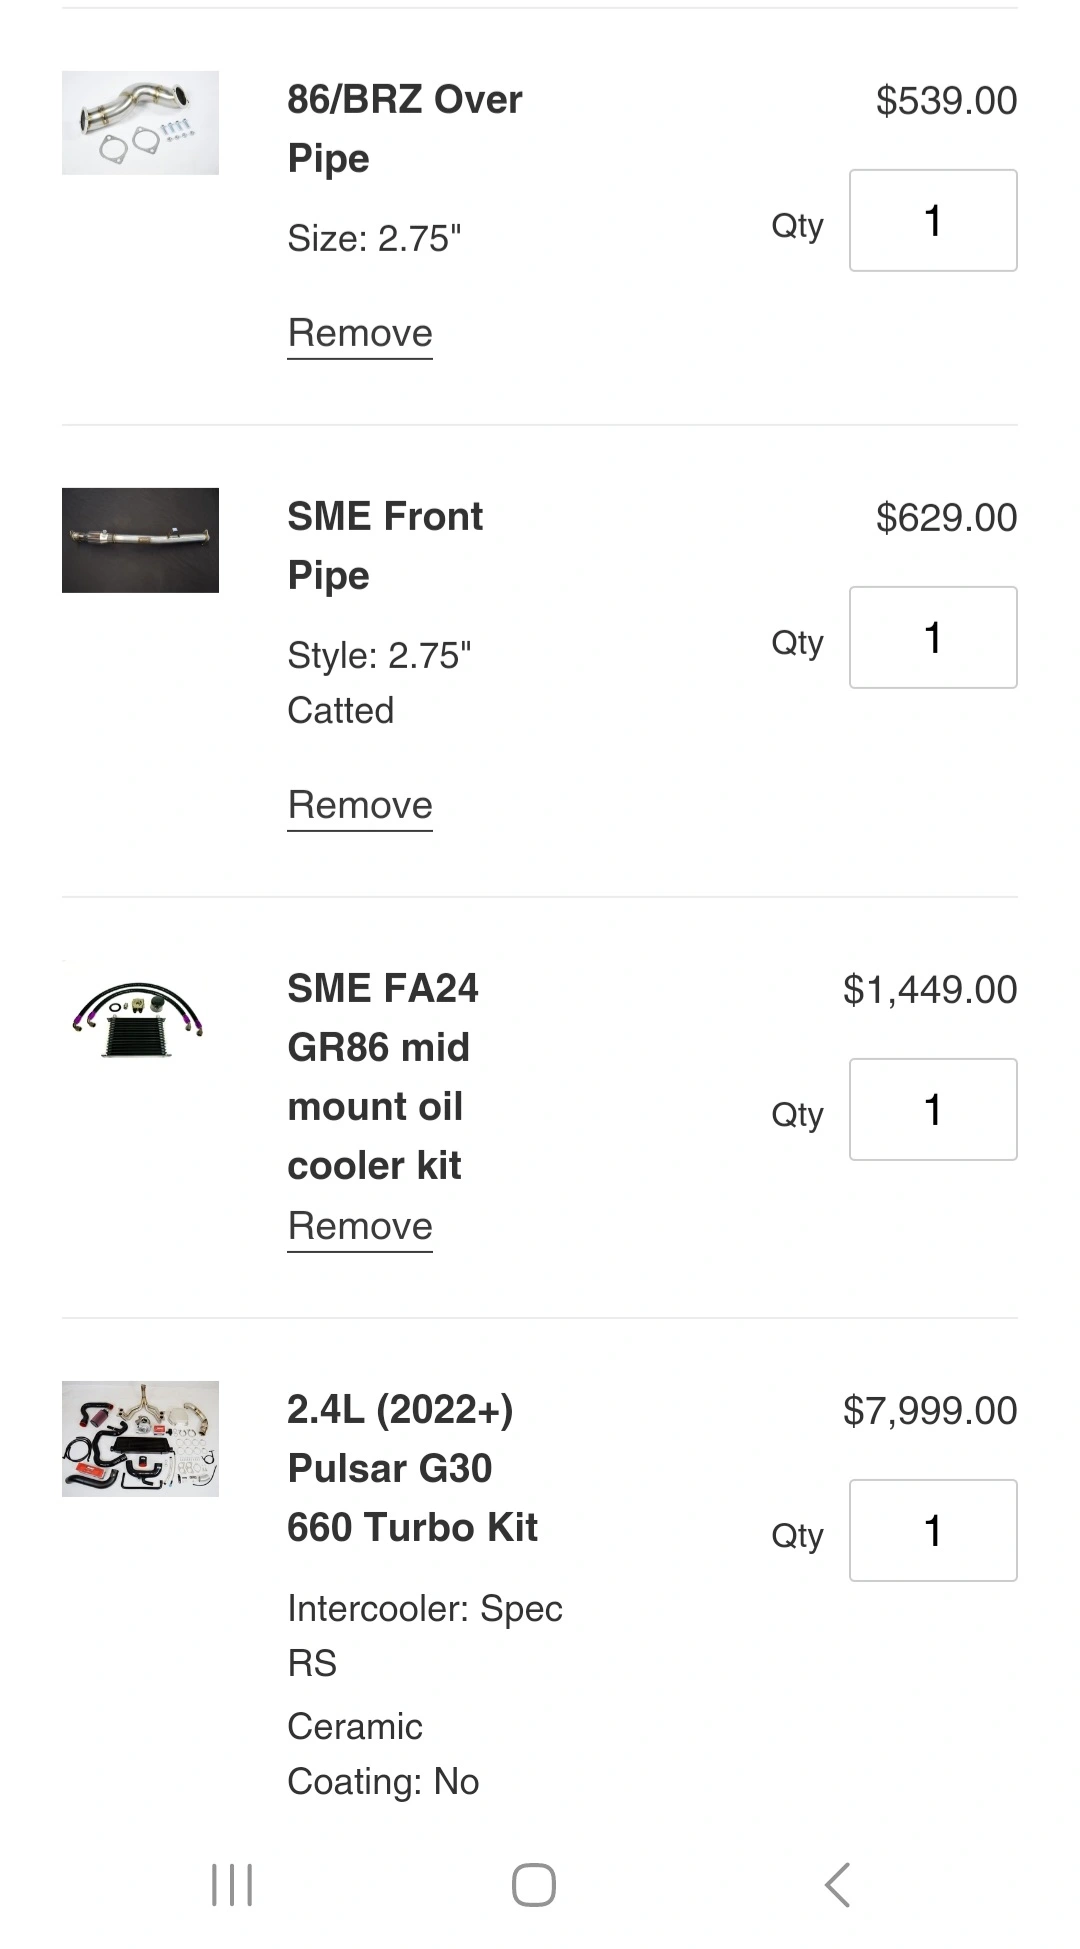
Task: Select the Turbo Kit quantity input
Action: (x=932, y=1531)
